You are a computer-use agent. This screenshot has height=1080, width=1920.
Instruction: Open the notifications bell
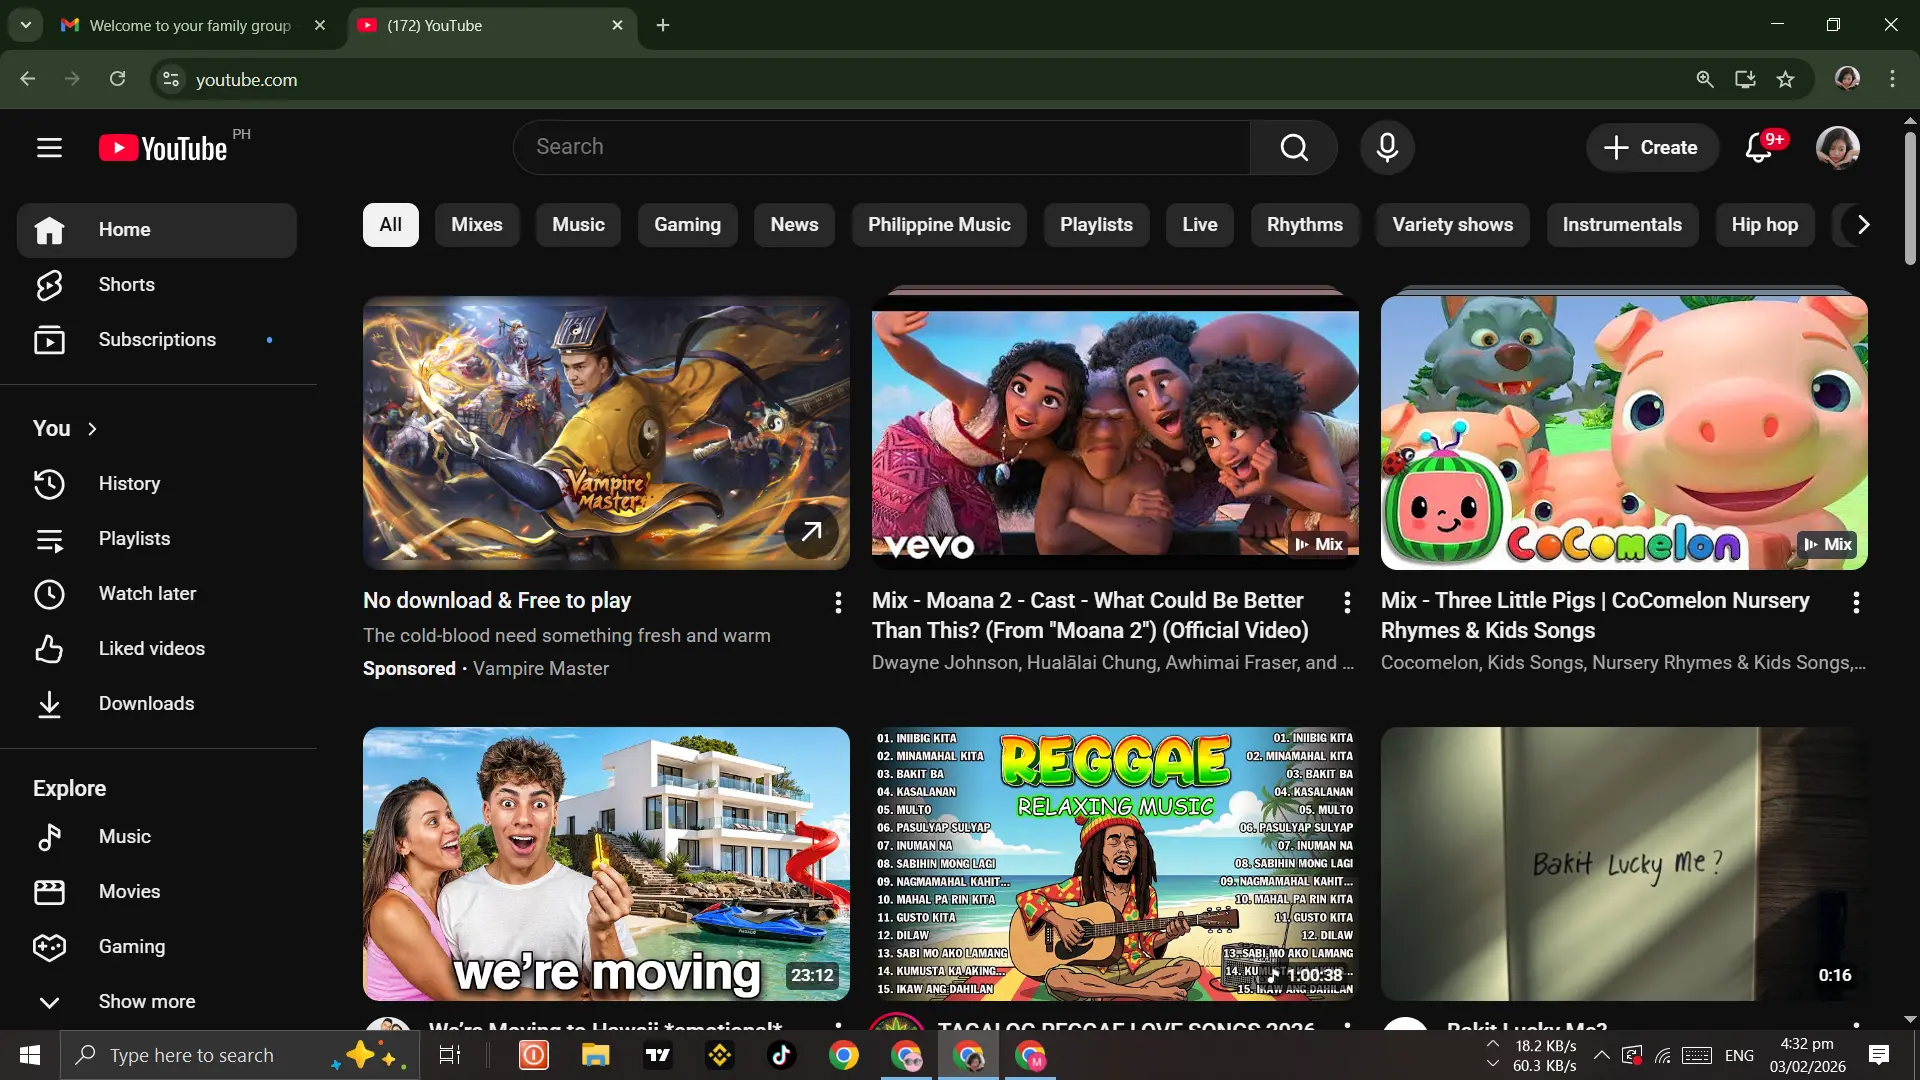pyautogui.click(x=1759, y=148)
